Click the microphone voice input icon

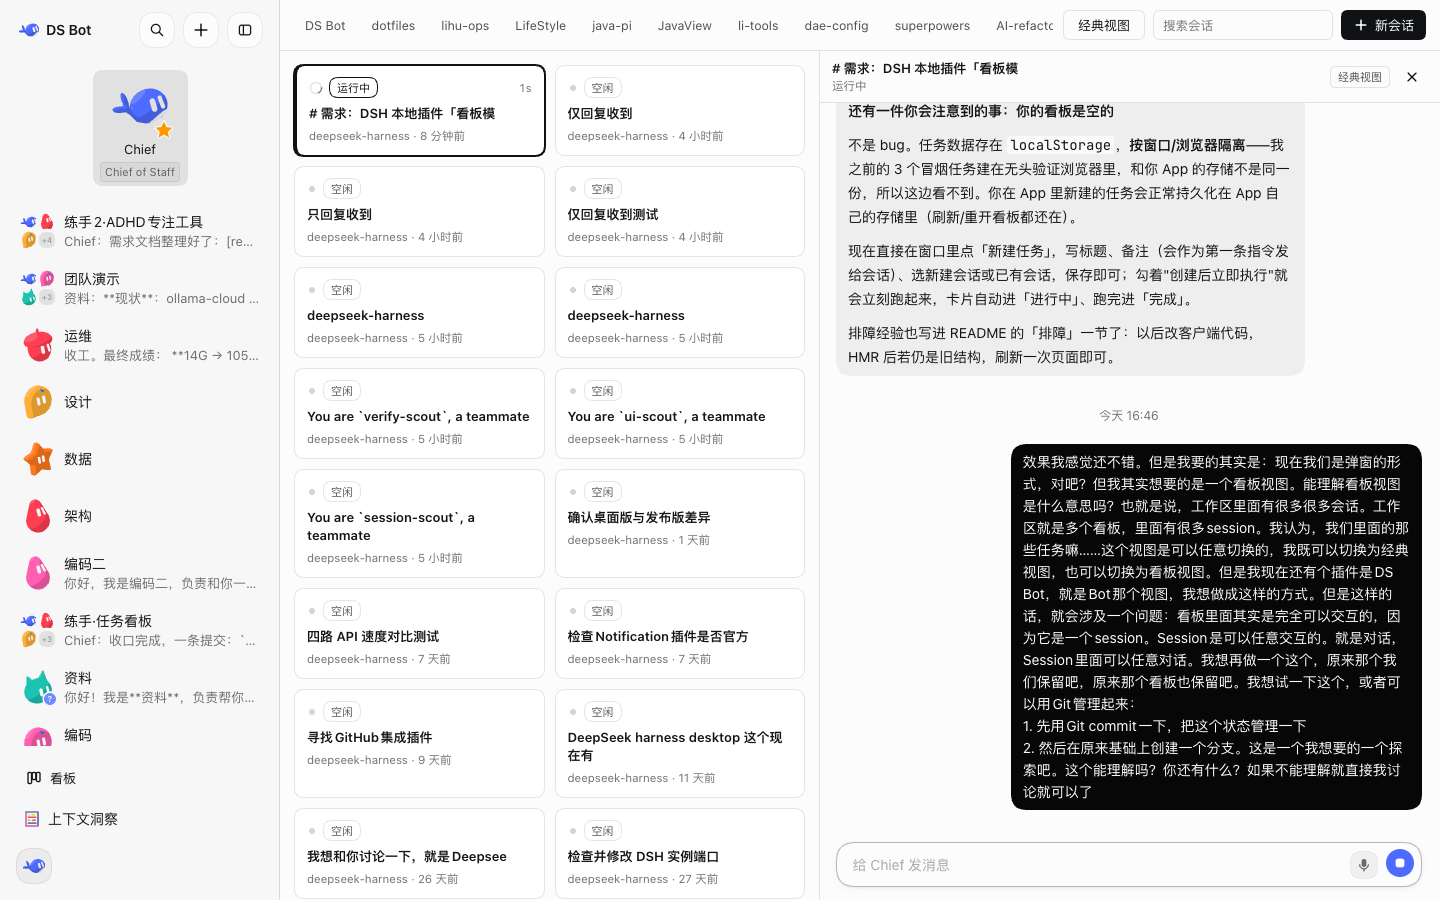1363,865
